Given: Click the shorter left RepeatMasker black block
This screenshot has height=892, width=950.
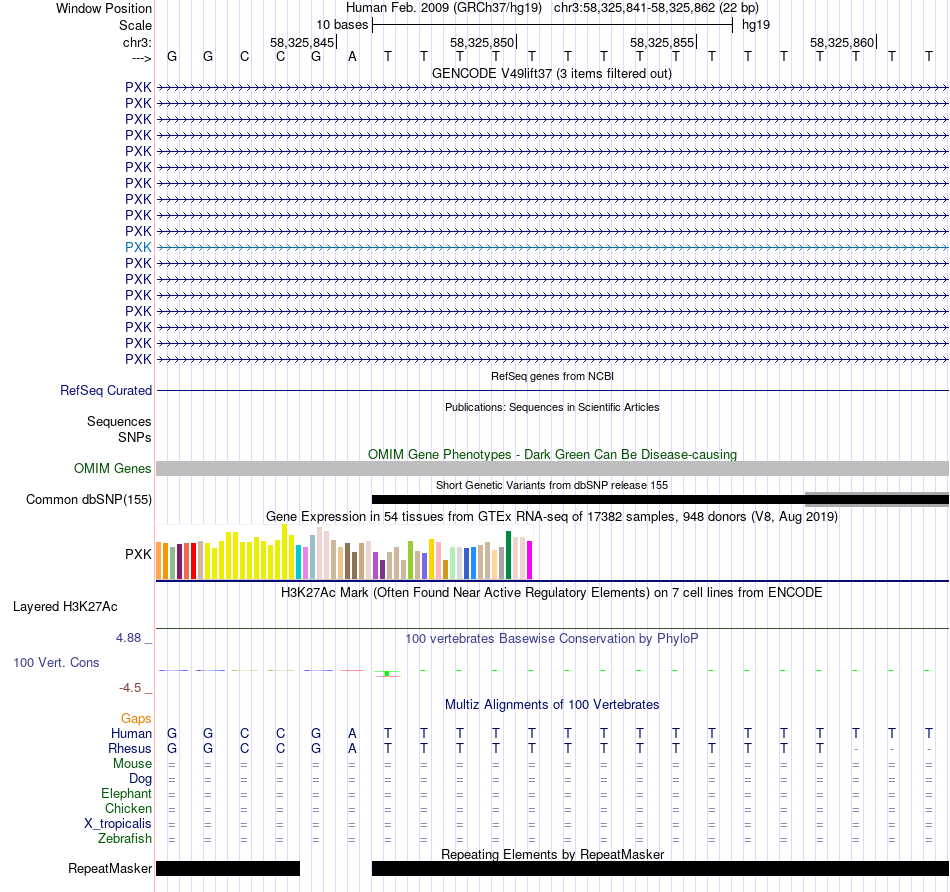Looking at the screenshot, I should click(x=228, y=868).
